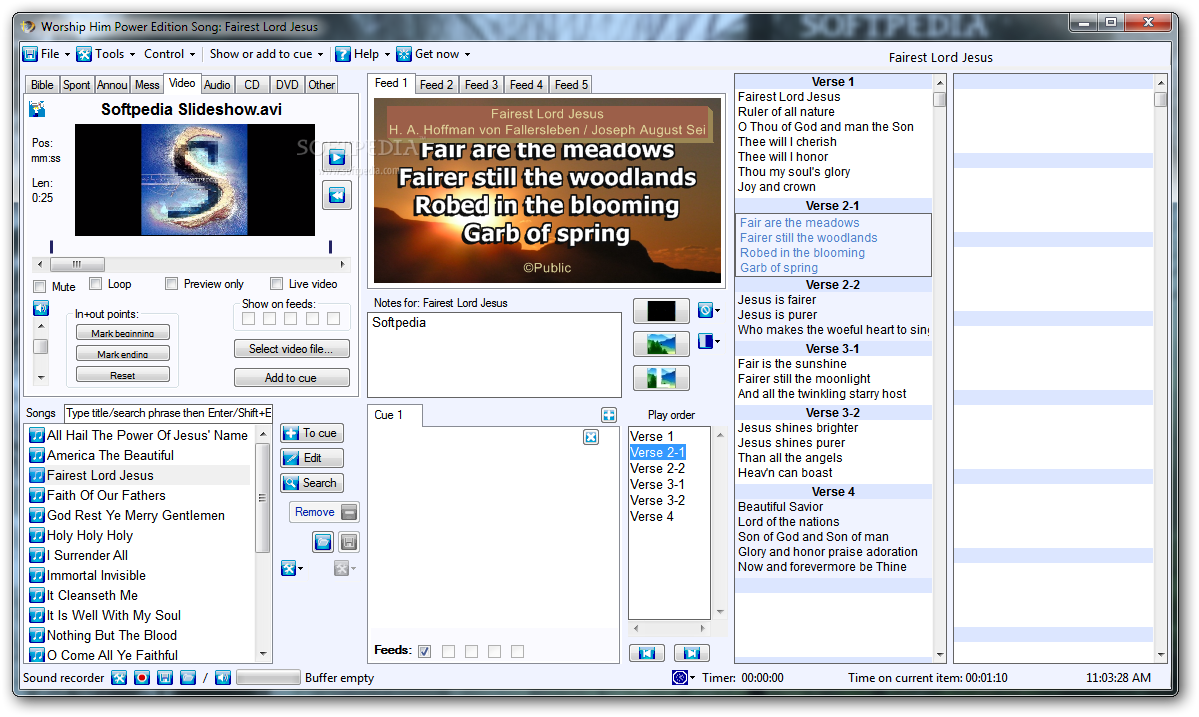Click the sound recorder settings icon
Viewport: 1199px width, 717px height.
(x=119, y=678)
